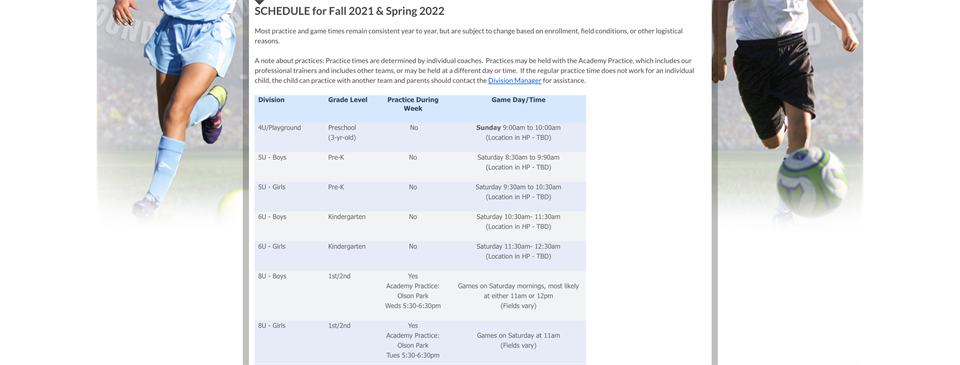
Task: Click Pre-K in the 5U - Girls row
Action: point(336,187)
